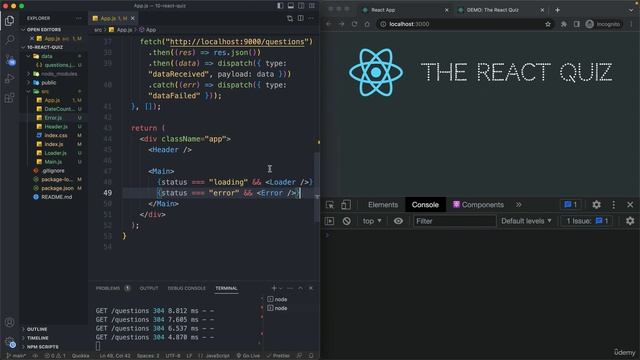Open the Chrome Extensions puzzle icon

[564, 24]
